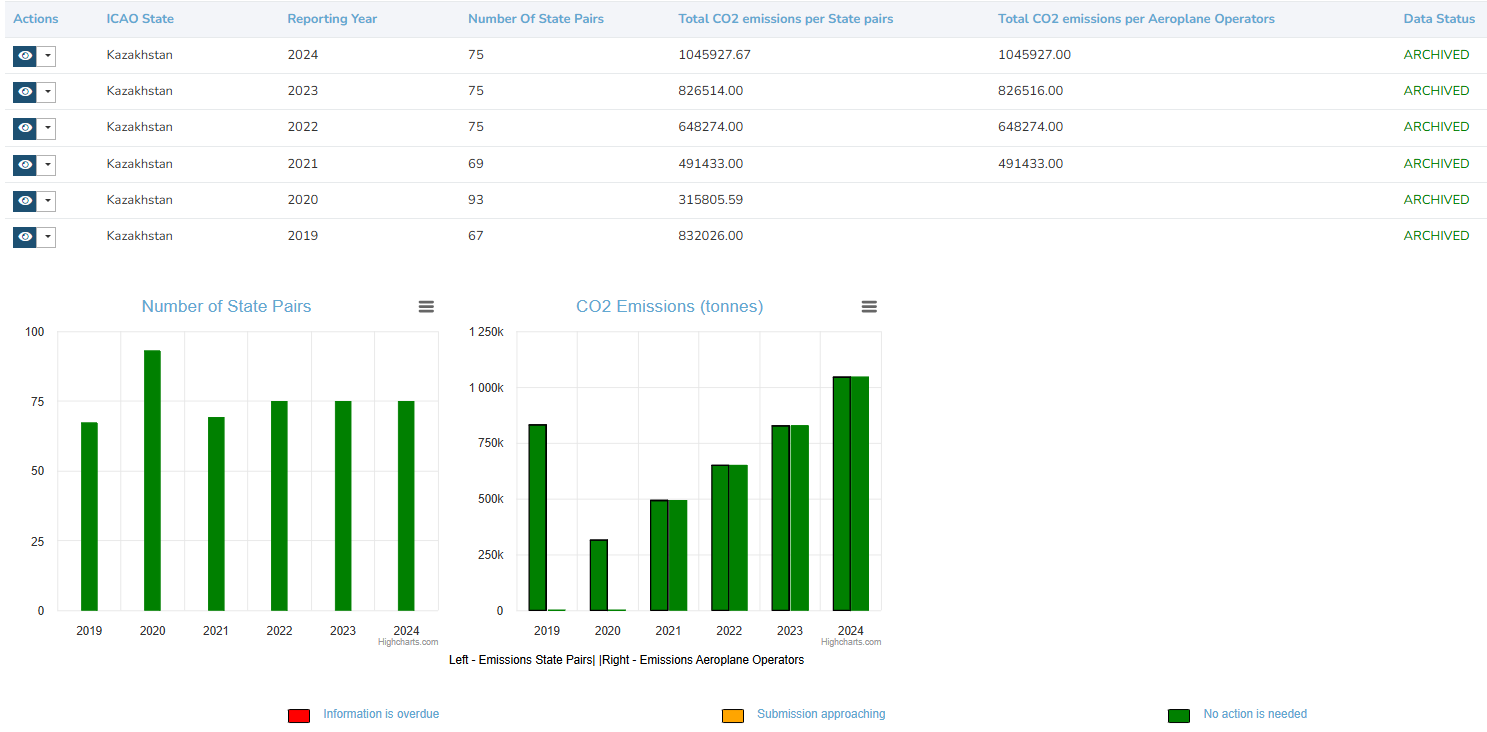
Task: Click the green No action is needed swatch
Action: coord(1179,715)
